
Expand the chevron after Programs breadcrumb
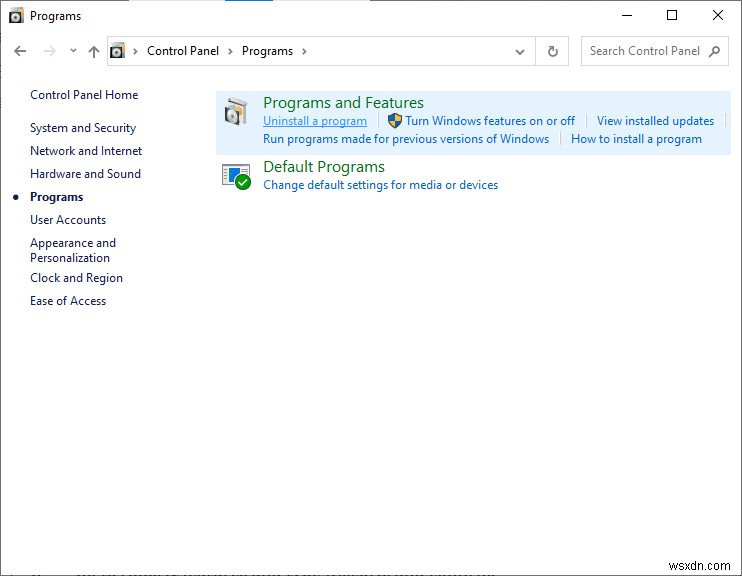pyautogui.click(x=304, y=51)
